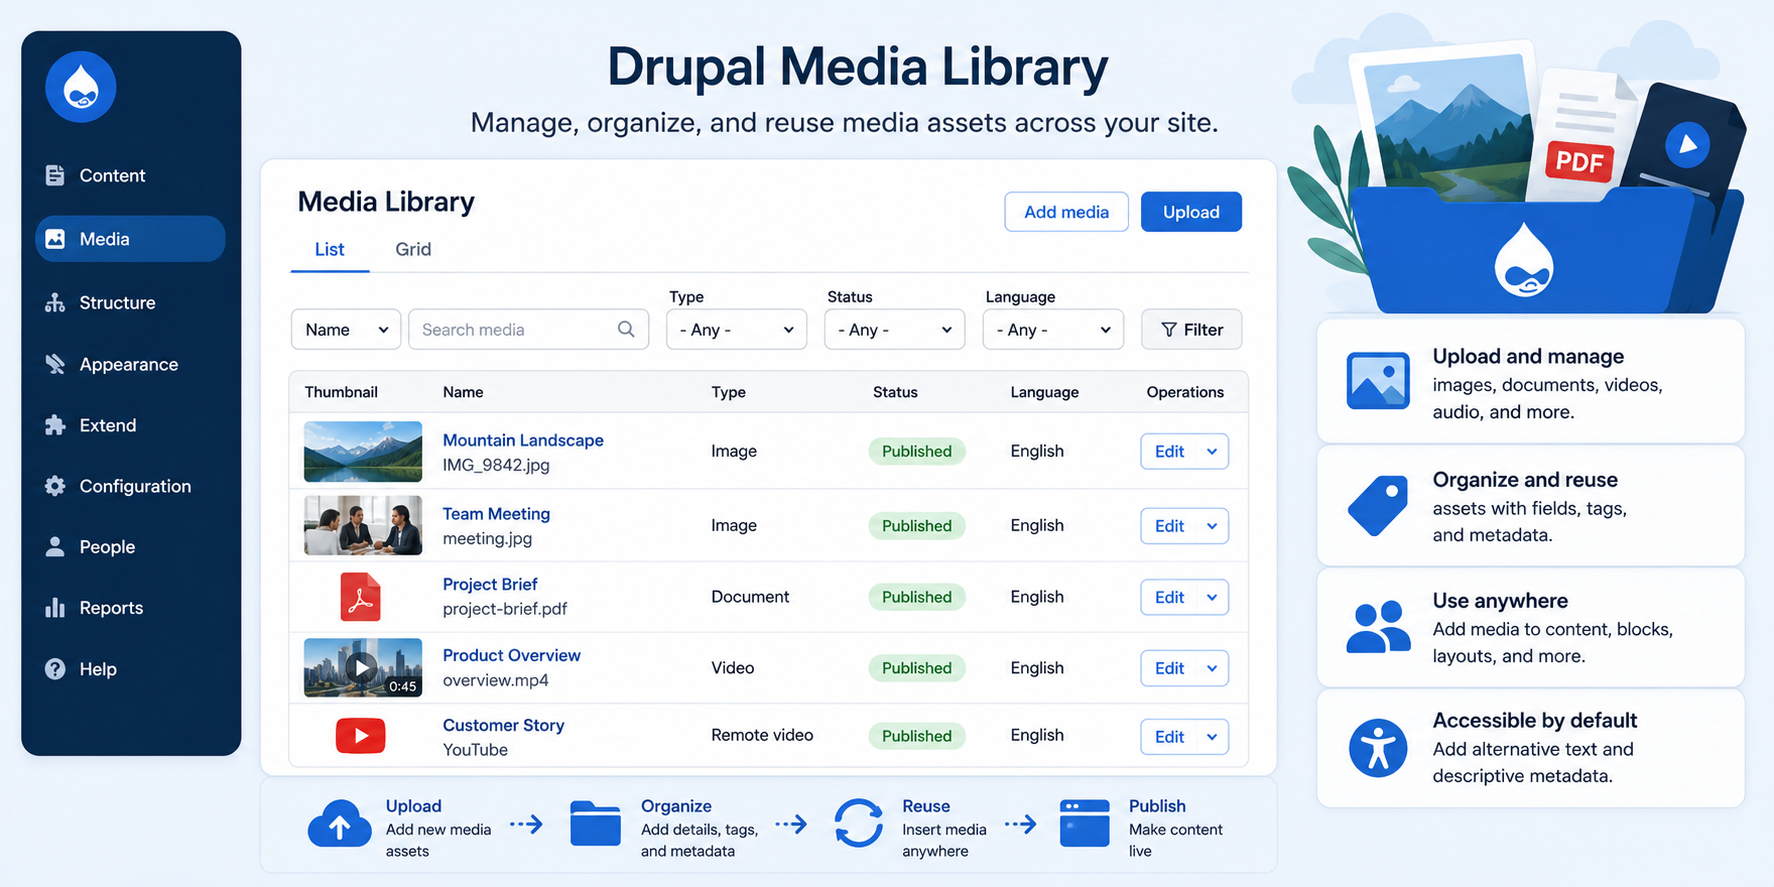Click the Drupal drop logo in sidebar
Screen dimensions: 1774x887
point(81,87)
